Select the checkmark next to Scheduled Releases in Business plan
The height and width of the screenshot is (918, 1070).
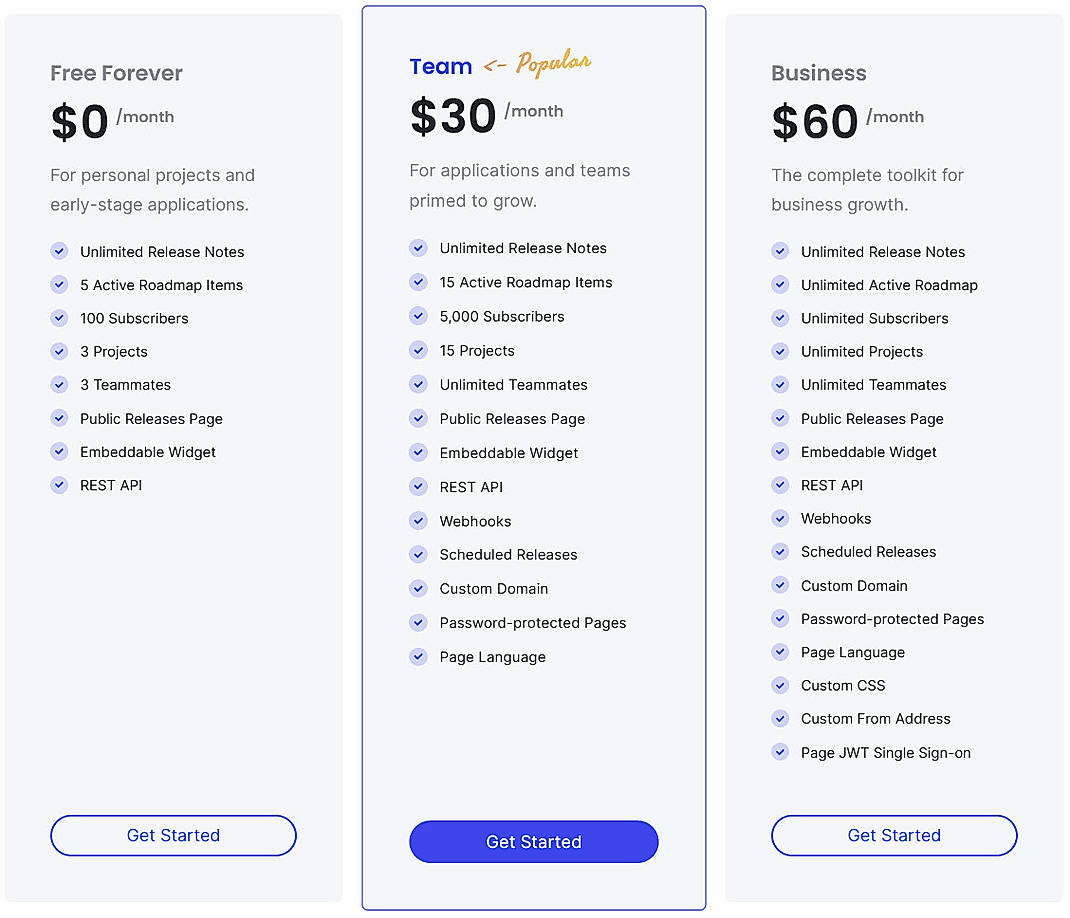point(779,551)
